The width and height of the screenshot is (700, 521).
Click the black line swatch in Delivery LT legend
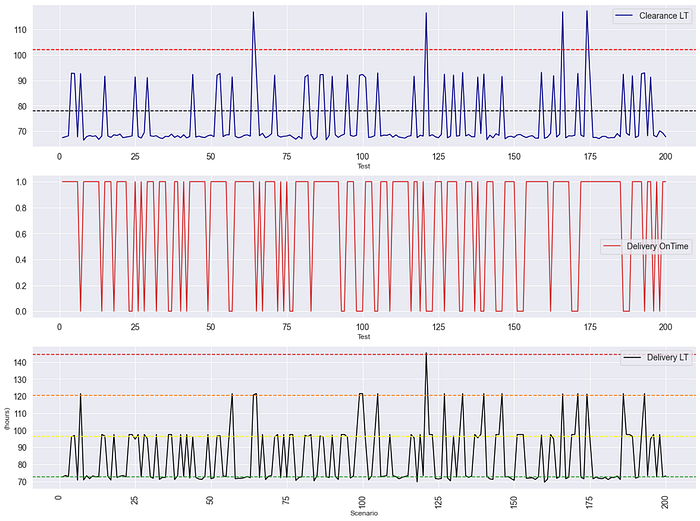[x=633, y=358]
